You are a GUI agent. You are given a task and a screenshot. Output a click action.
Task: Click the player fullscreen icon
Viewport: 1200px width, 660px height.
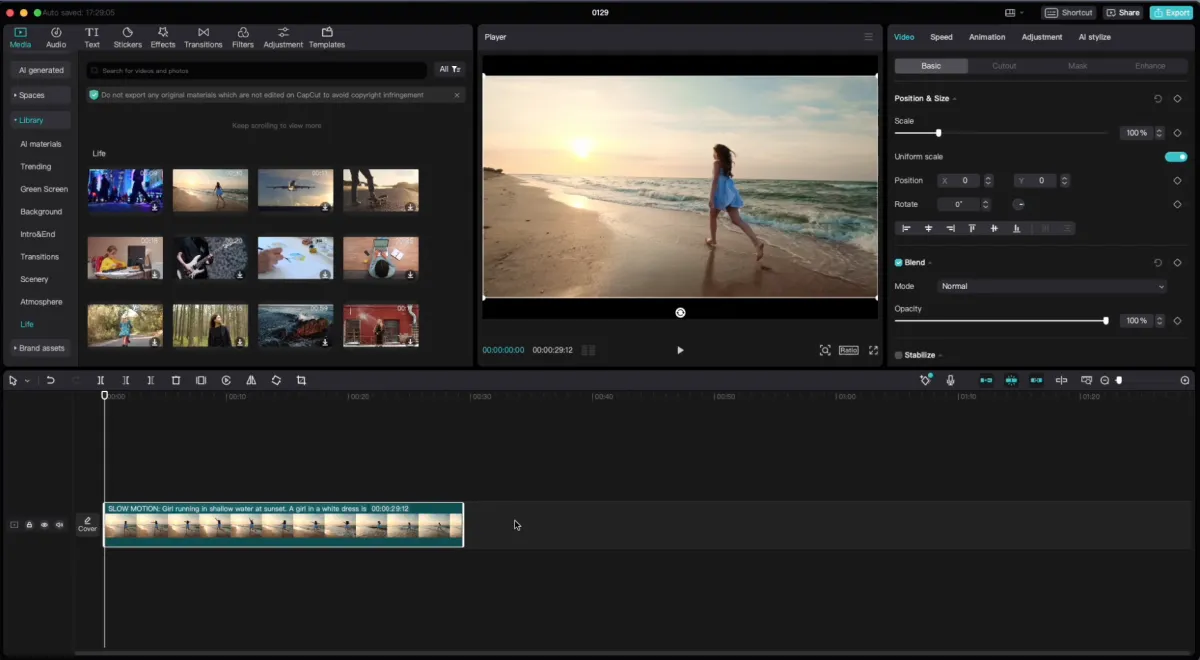point(873,350)
